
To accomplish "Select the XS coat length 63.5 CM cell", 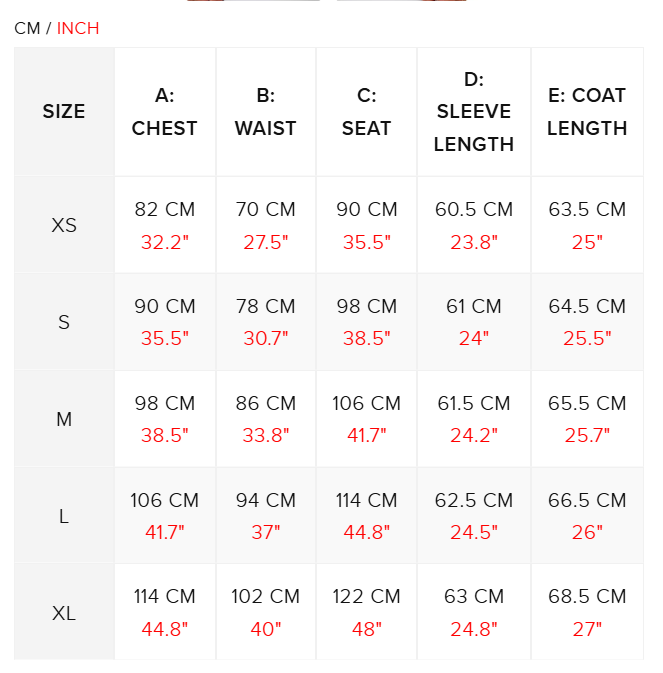I will 587,210.
